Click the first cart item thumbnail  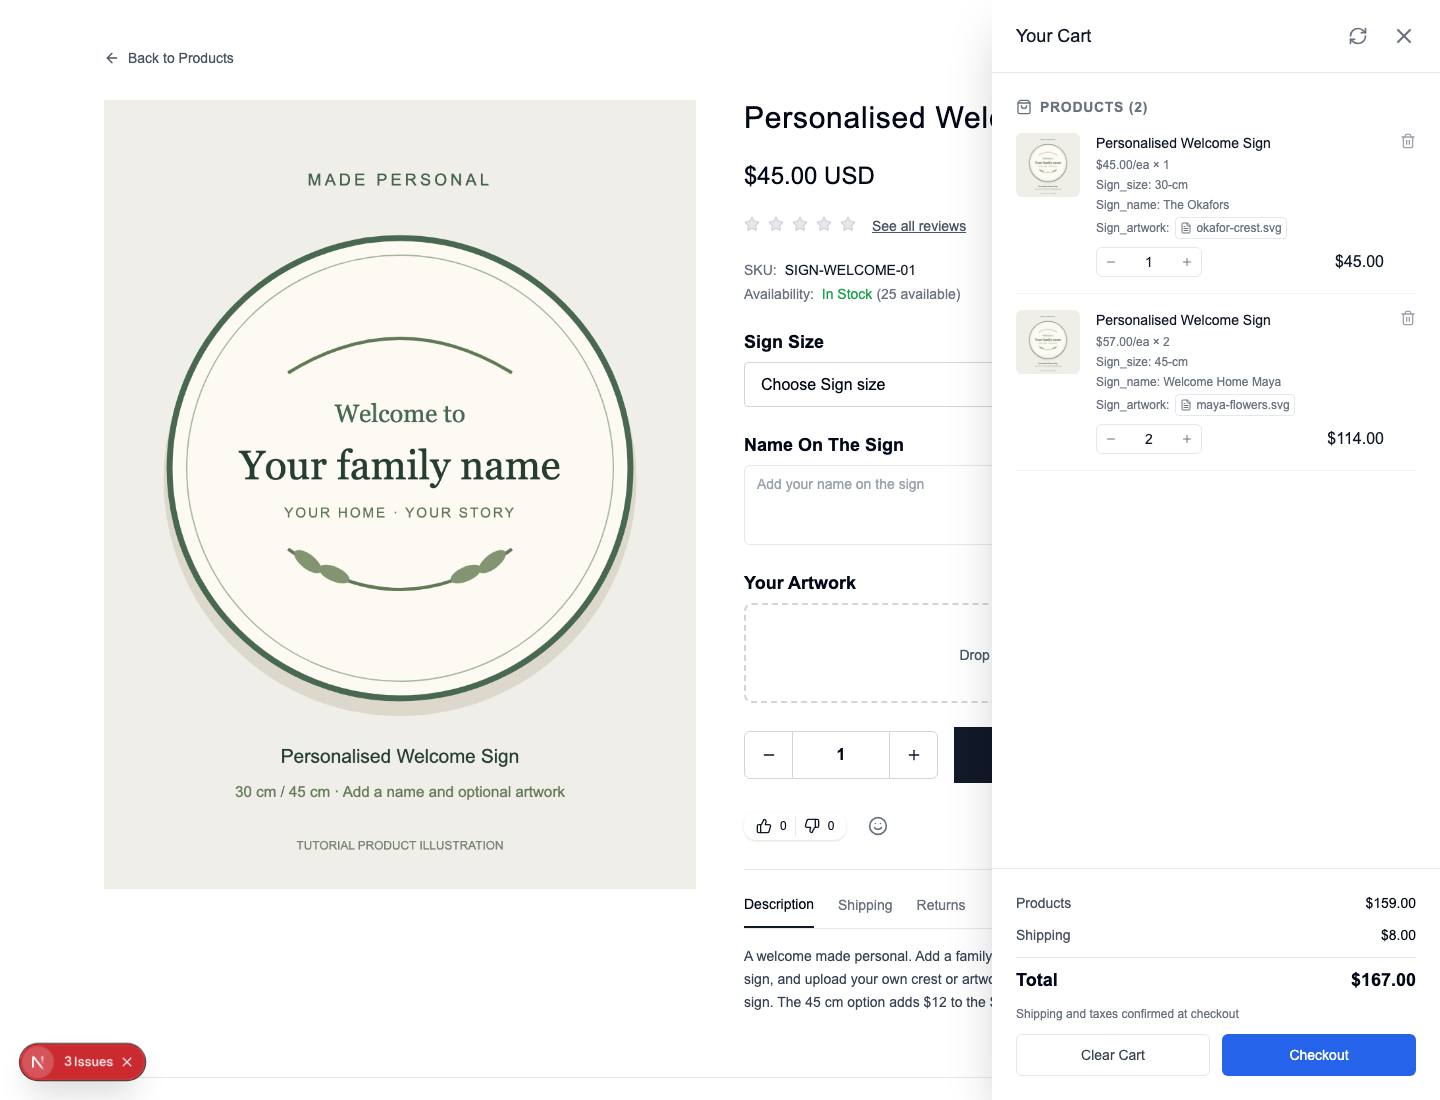[1048, 165]
